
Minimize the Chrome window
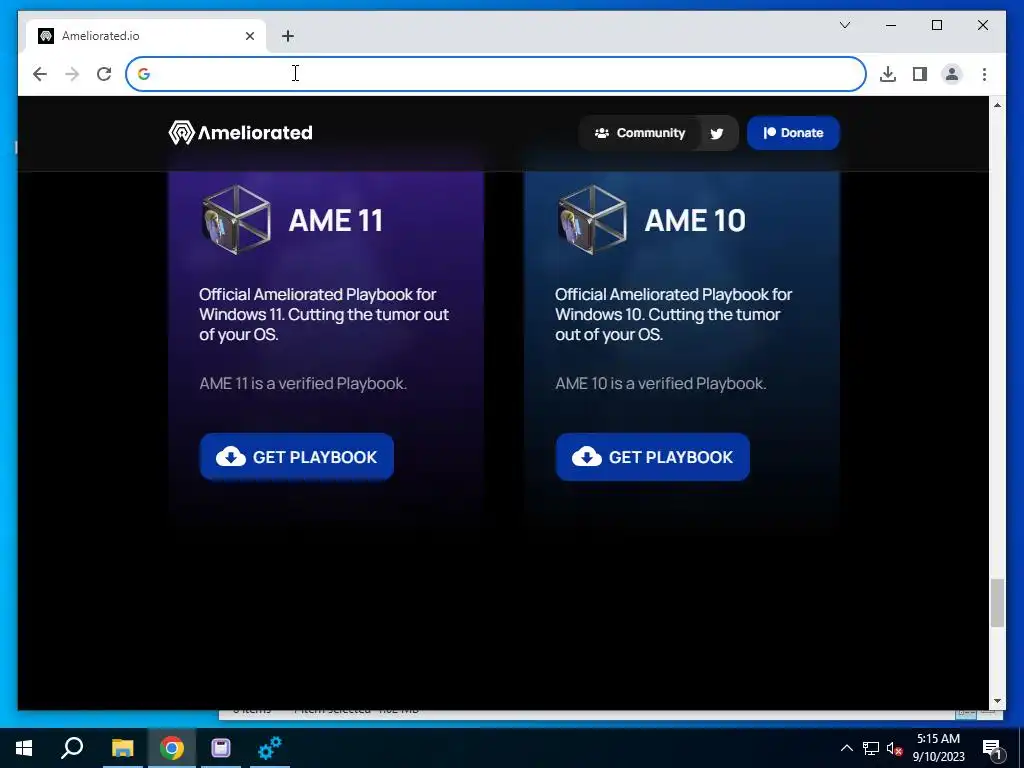(x=891, y=25)
